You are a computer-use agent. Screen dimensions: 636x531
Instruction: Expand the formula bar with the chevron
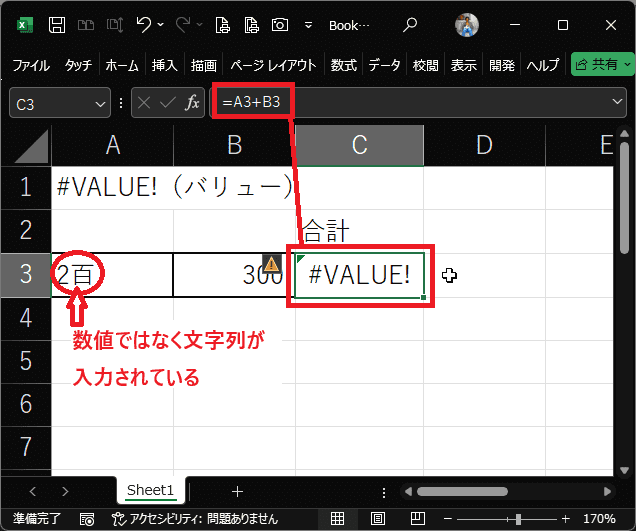pyautogui.click(x=618, y=102)
